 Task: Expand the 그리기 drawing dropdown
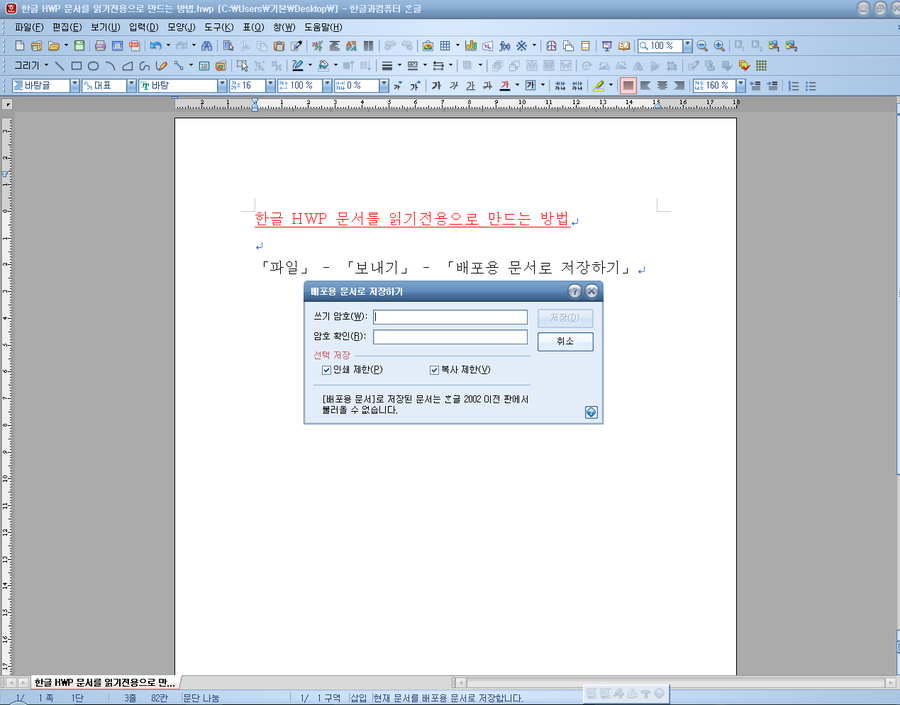pyautogui.click(x=46, y=65)
